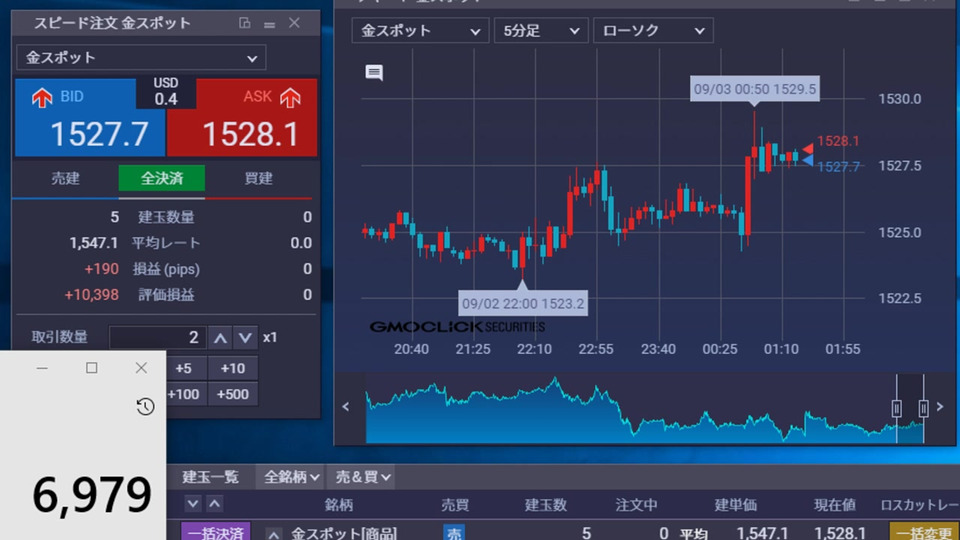Open the 売＆買 filter dropdown
This screenshot has height=540, width=960.
(361, 477)
